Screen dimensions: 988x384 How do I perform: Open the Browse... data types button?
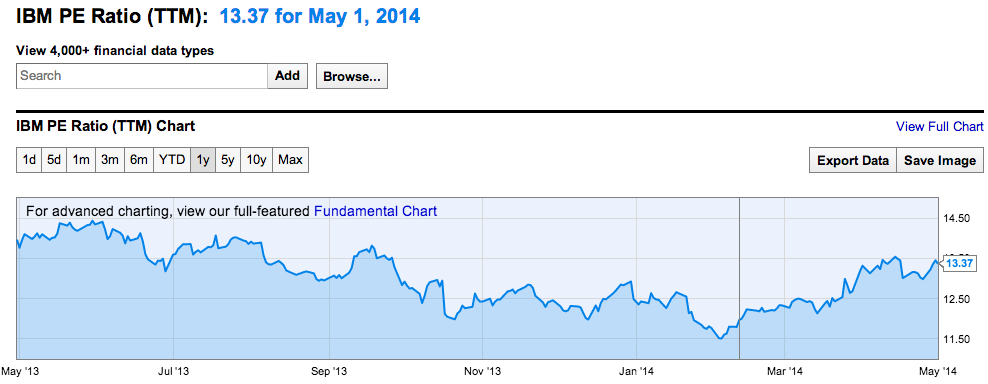pos(352,76)
